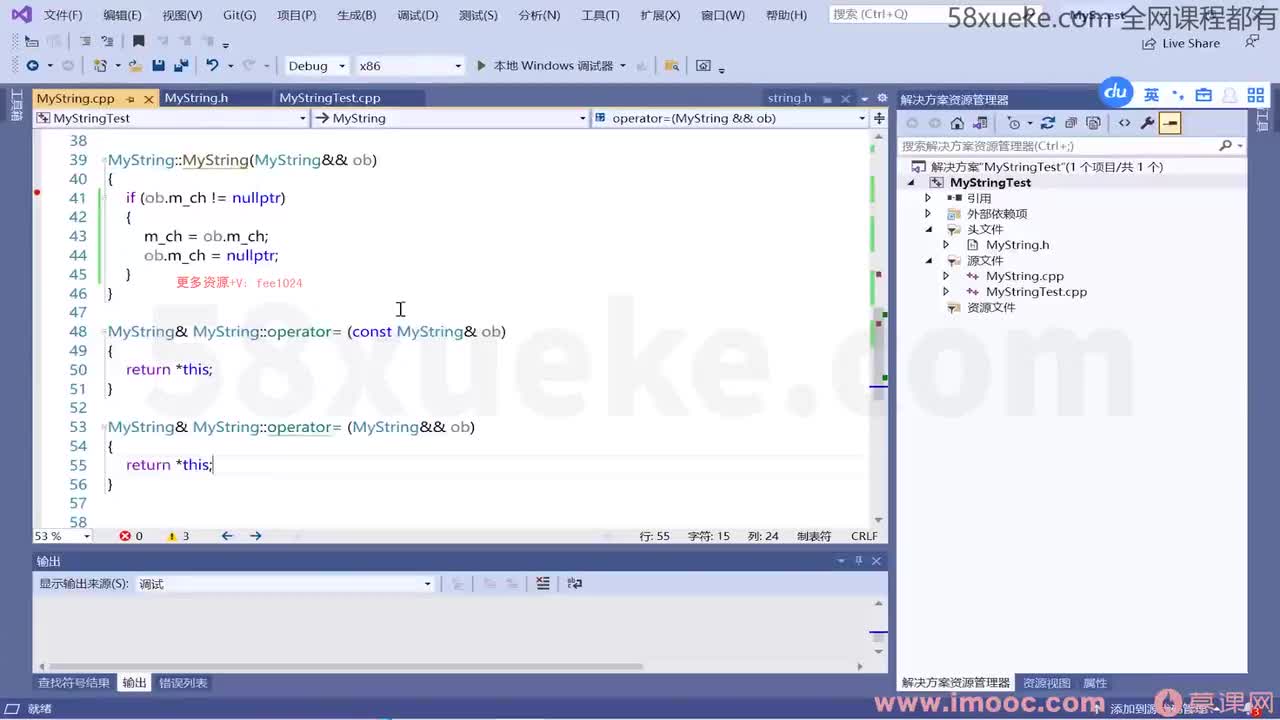The image size is (1280, 720).
Task: Click the collapse all icon in Solution Explorer
Action: click(x=1071, y=123)
